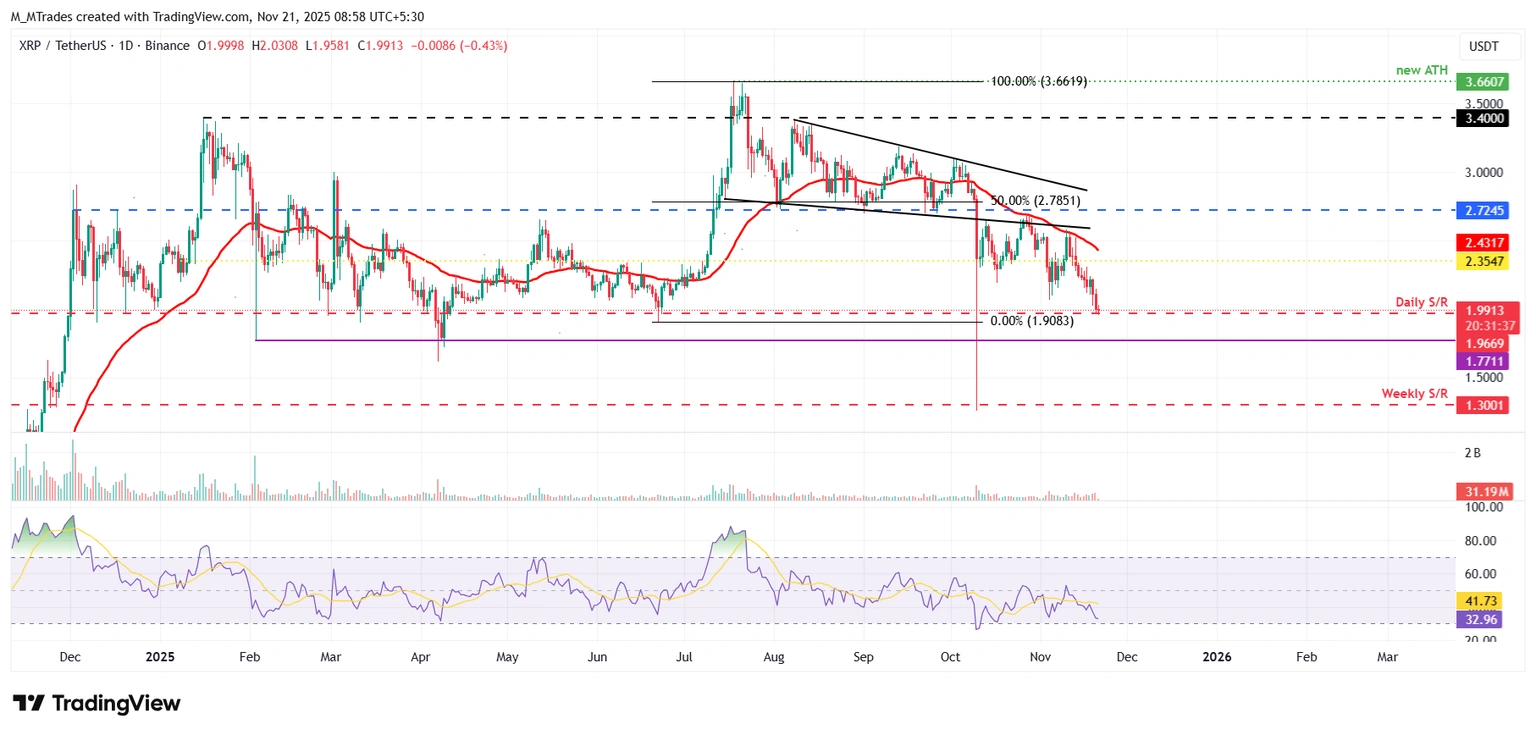The width and height of the screenshot is (1536, 735).
Task: Click the Daily S/R text label
Action: click(1423, 301)
